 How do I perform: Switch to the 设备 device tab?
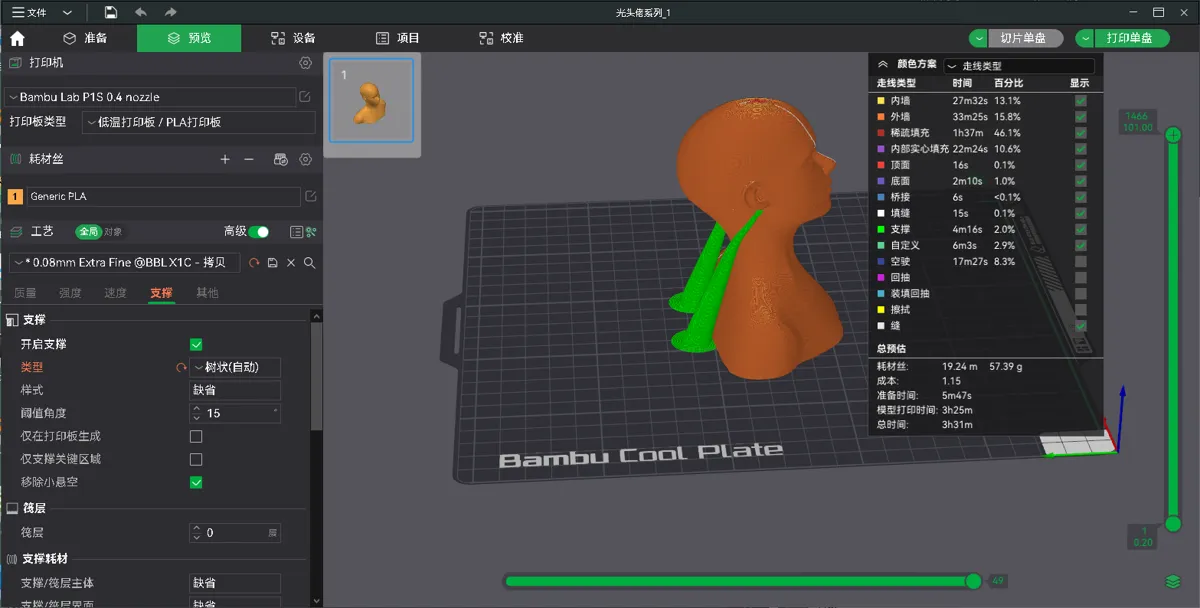pos(293,38)
